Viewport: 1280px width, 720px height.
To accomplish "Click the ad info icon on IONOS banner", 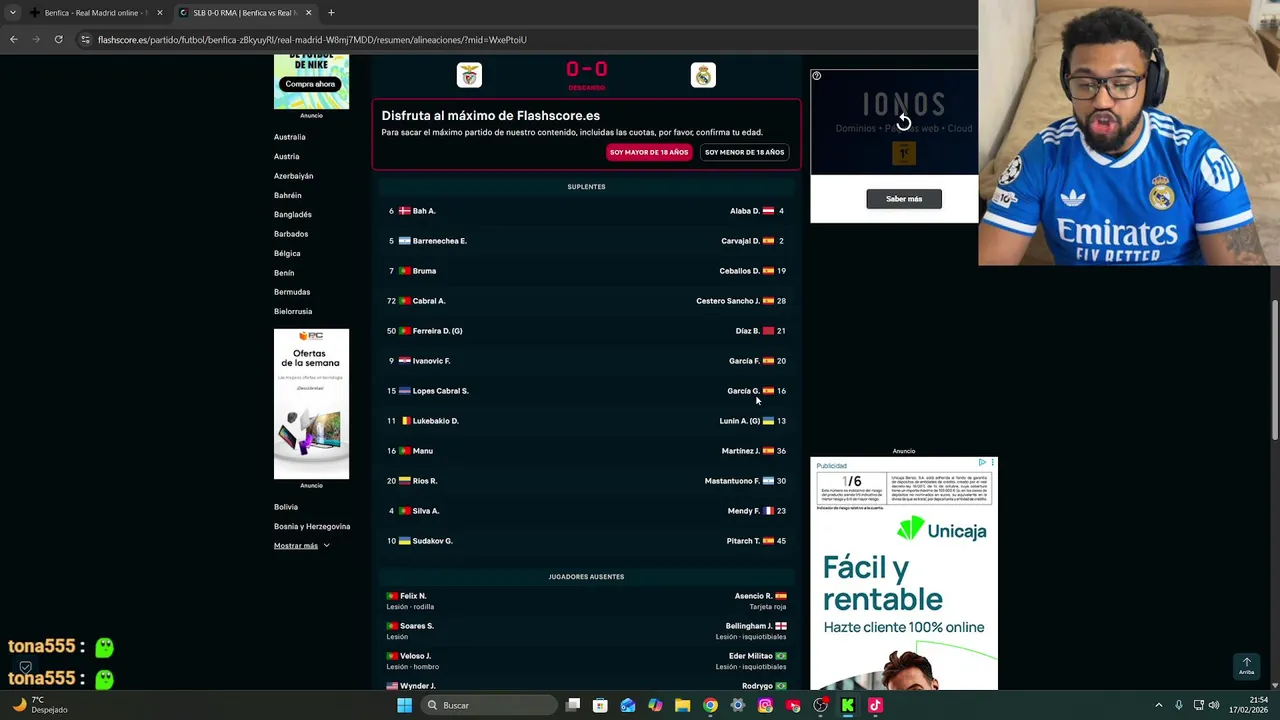I will 816,76.
